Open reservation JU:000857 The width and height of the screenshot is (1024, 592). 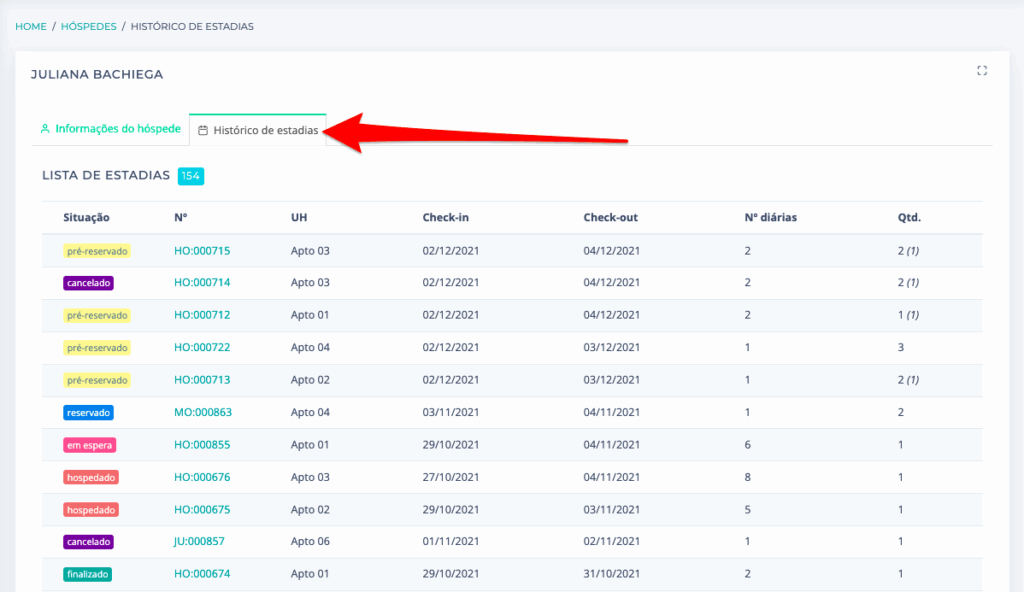199,541
